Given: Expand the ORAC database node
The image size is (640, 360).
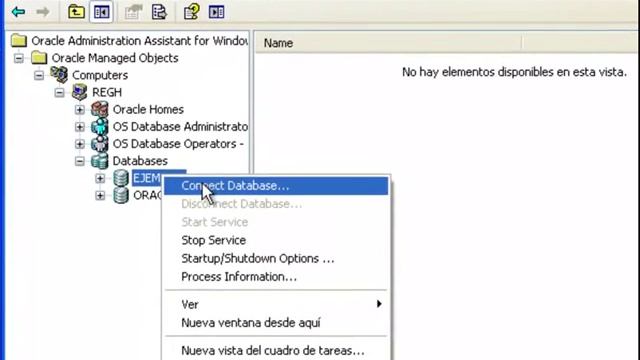Looking at the screenshot, I should coord(100,196).
